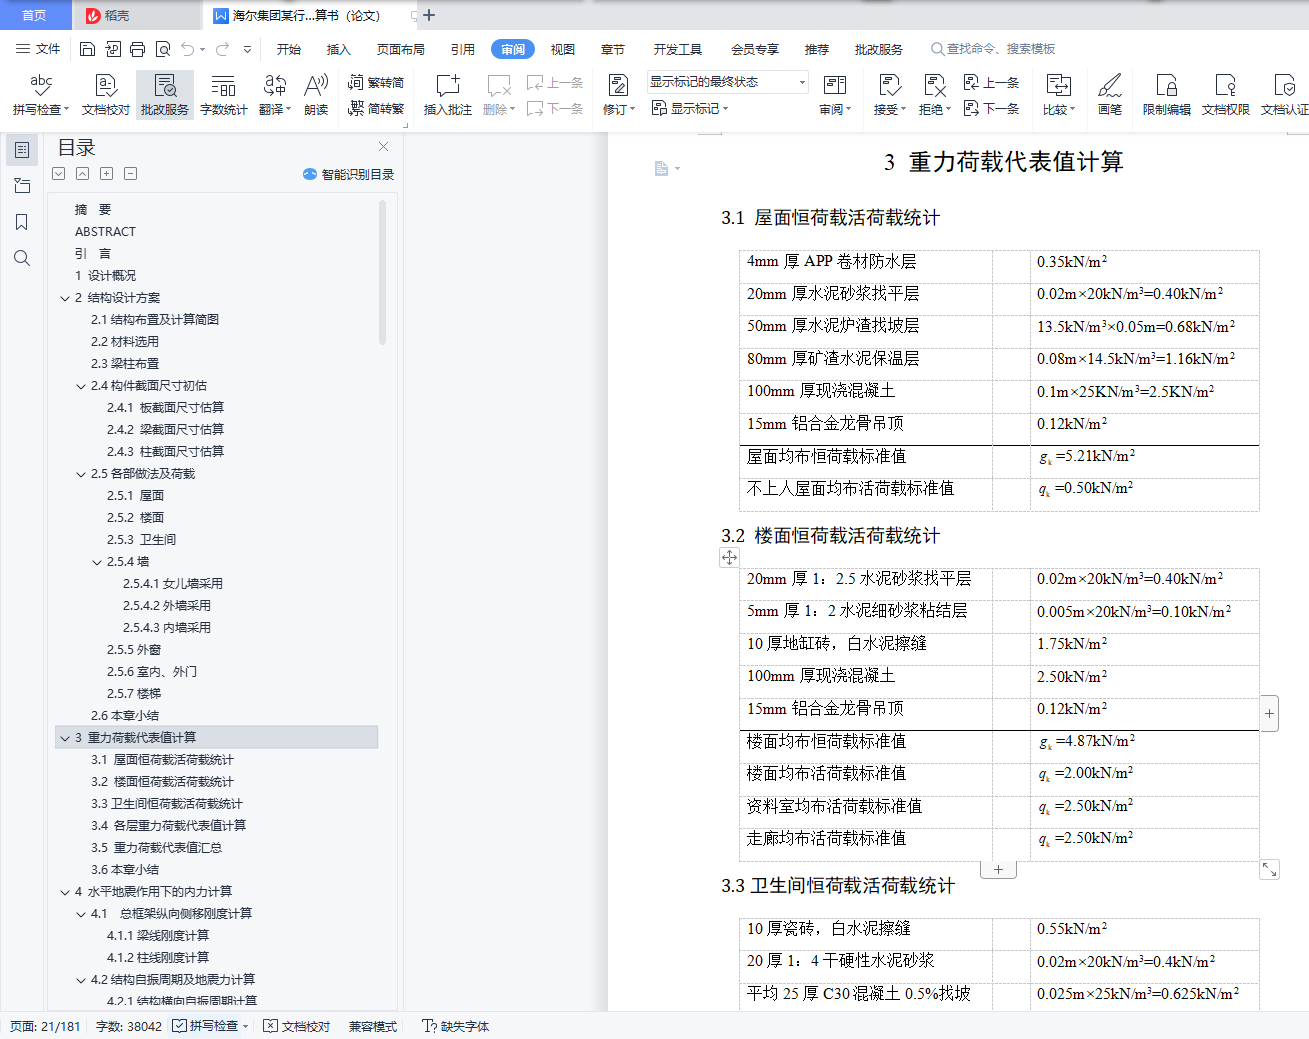Toggle 文档校对 in the status bar
The height and width of the screenshot is (1039, 1309).
click(297, 1026)
